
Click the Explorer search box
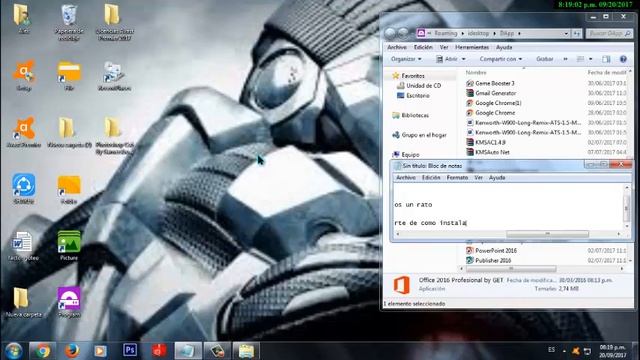point(609,33)
